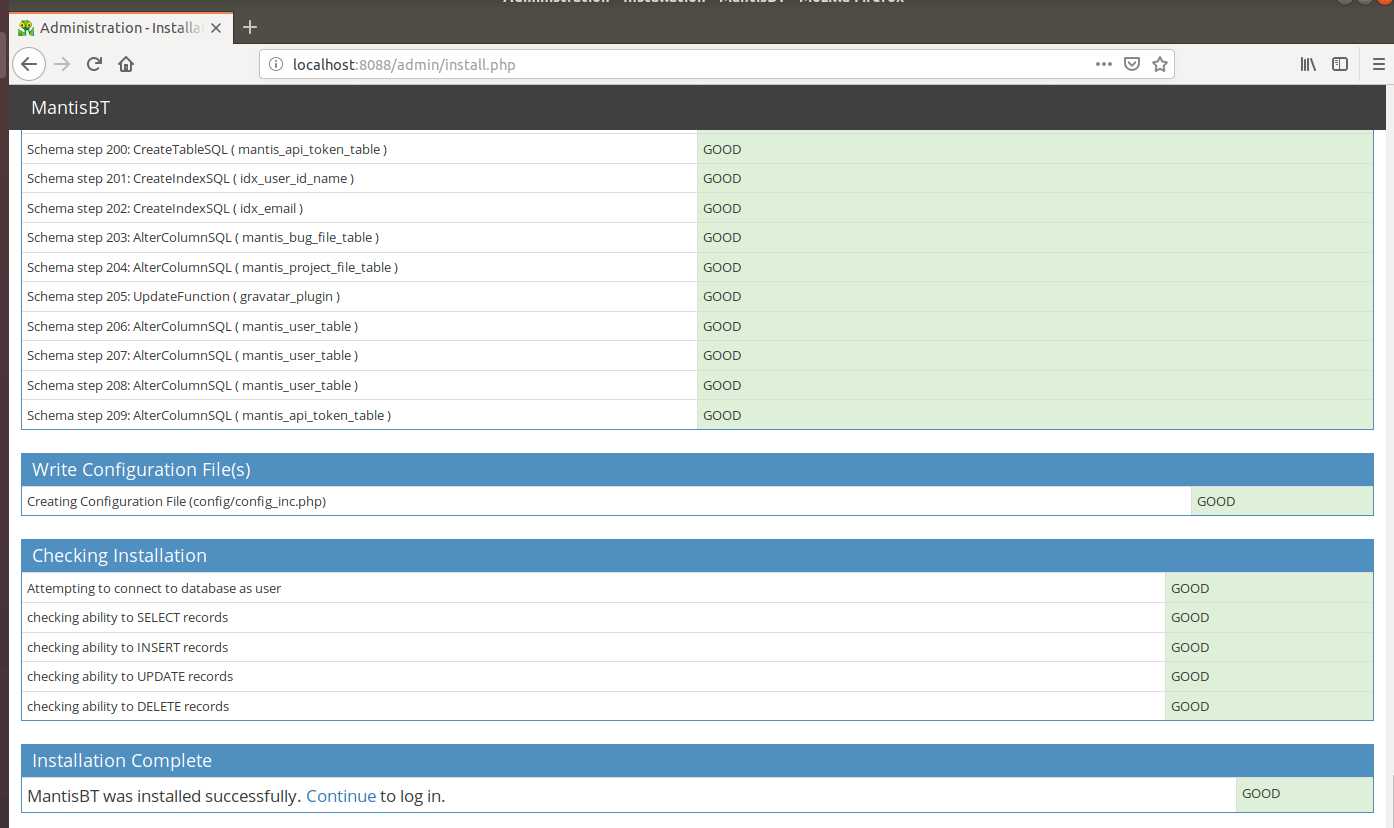Reload the current page

click(94, 64)
